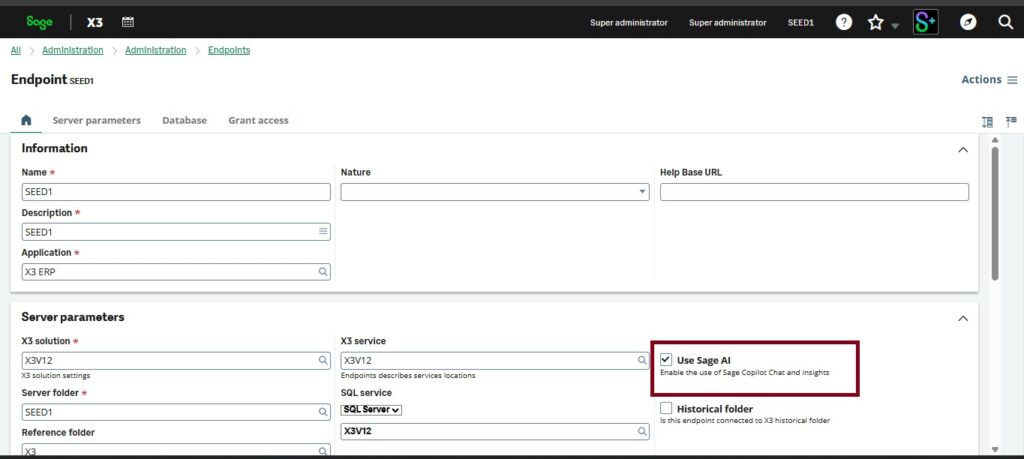The height and width of the screenshot is (459, 1024).
Task: Click the Description input field
Action: 176,232
